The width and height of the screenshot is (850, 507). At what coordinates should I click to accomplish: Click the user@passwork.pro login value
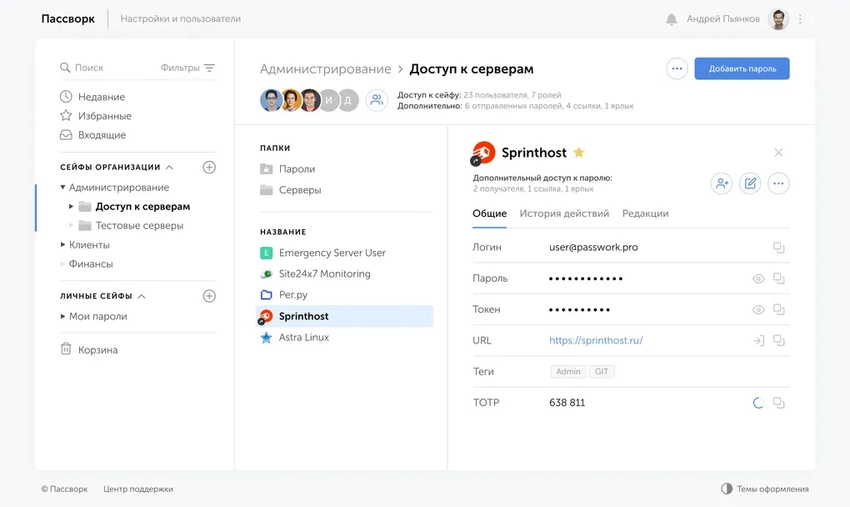(x=594, y=247)
